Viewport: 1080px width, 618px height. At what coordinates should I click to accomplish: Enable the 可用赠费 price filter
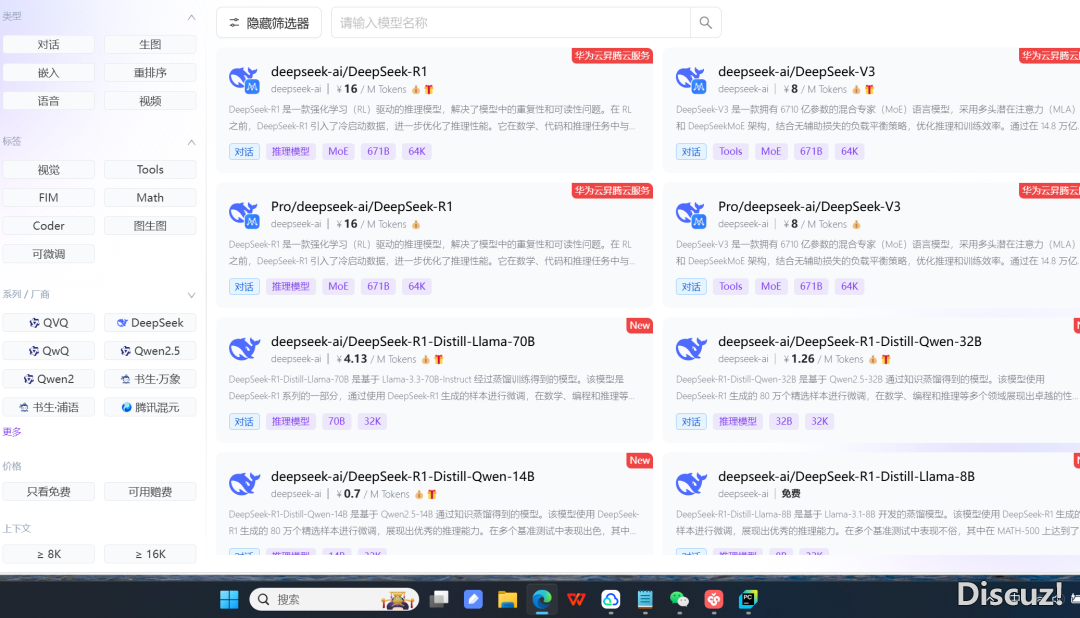[x=150, y=492]
